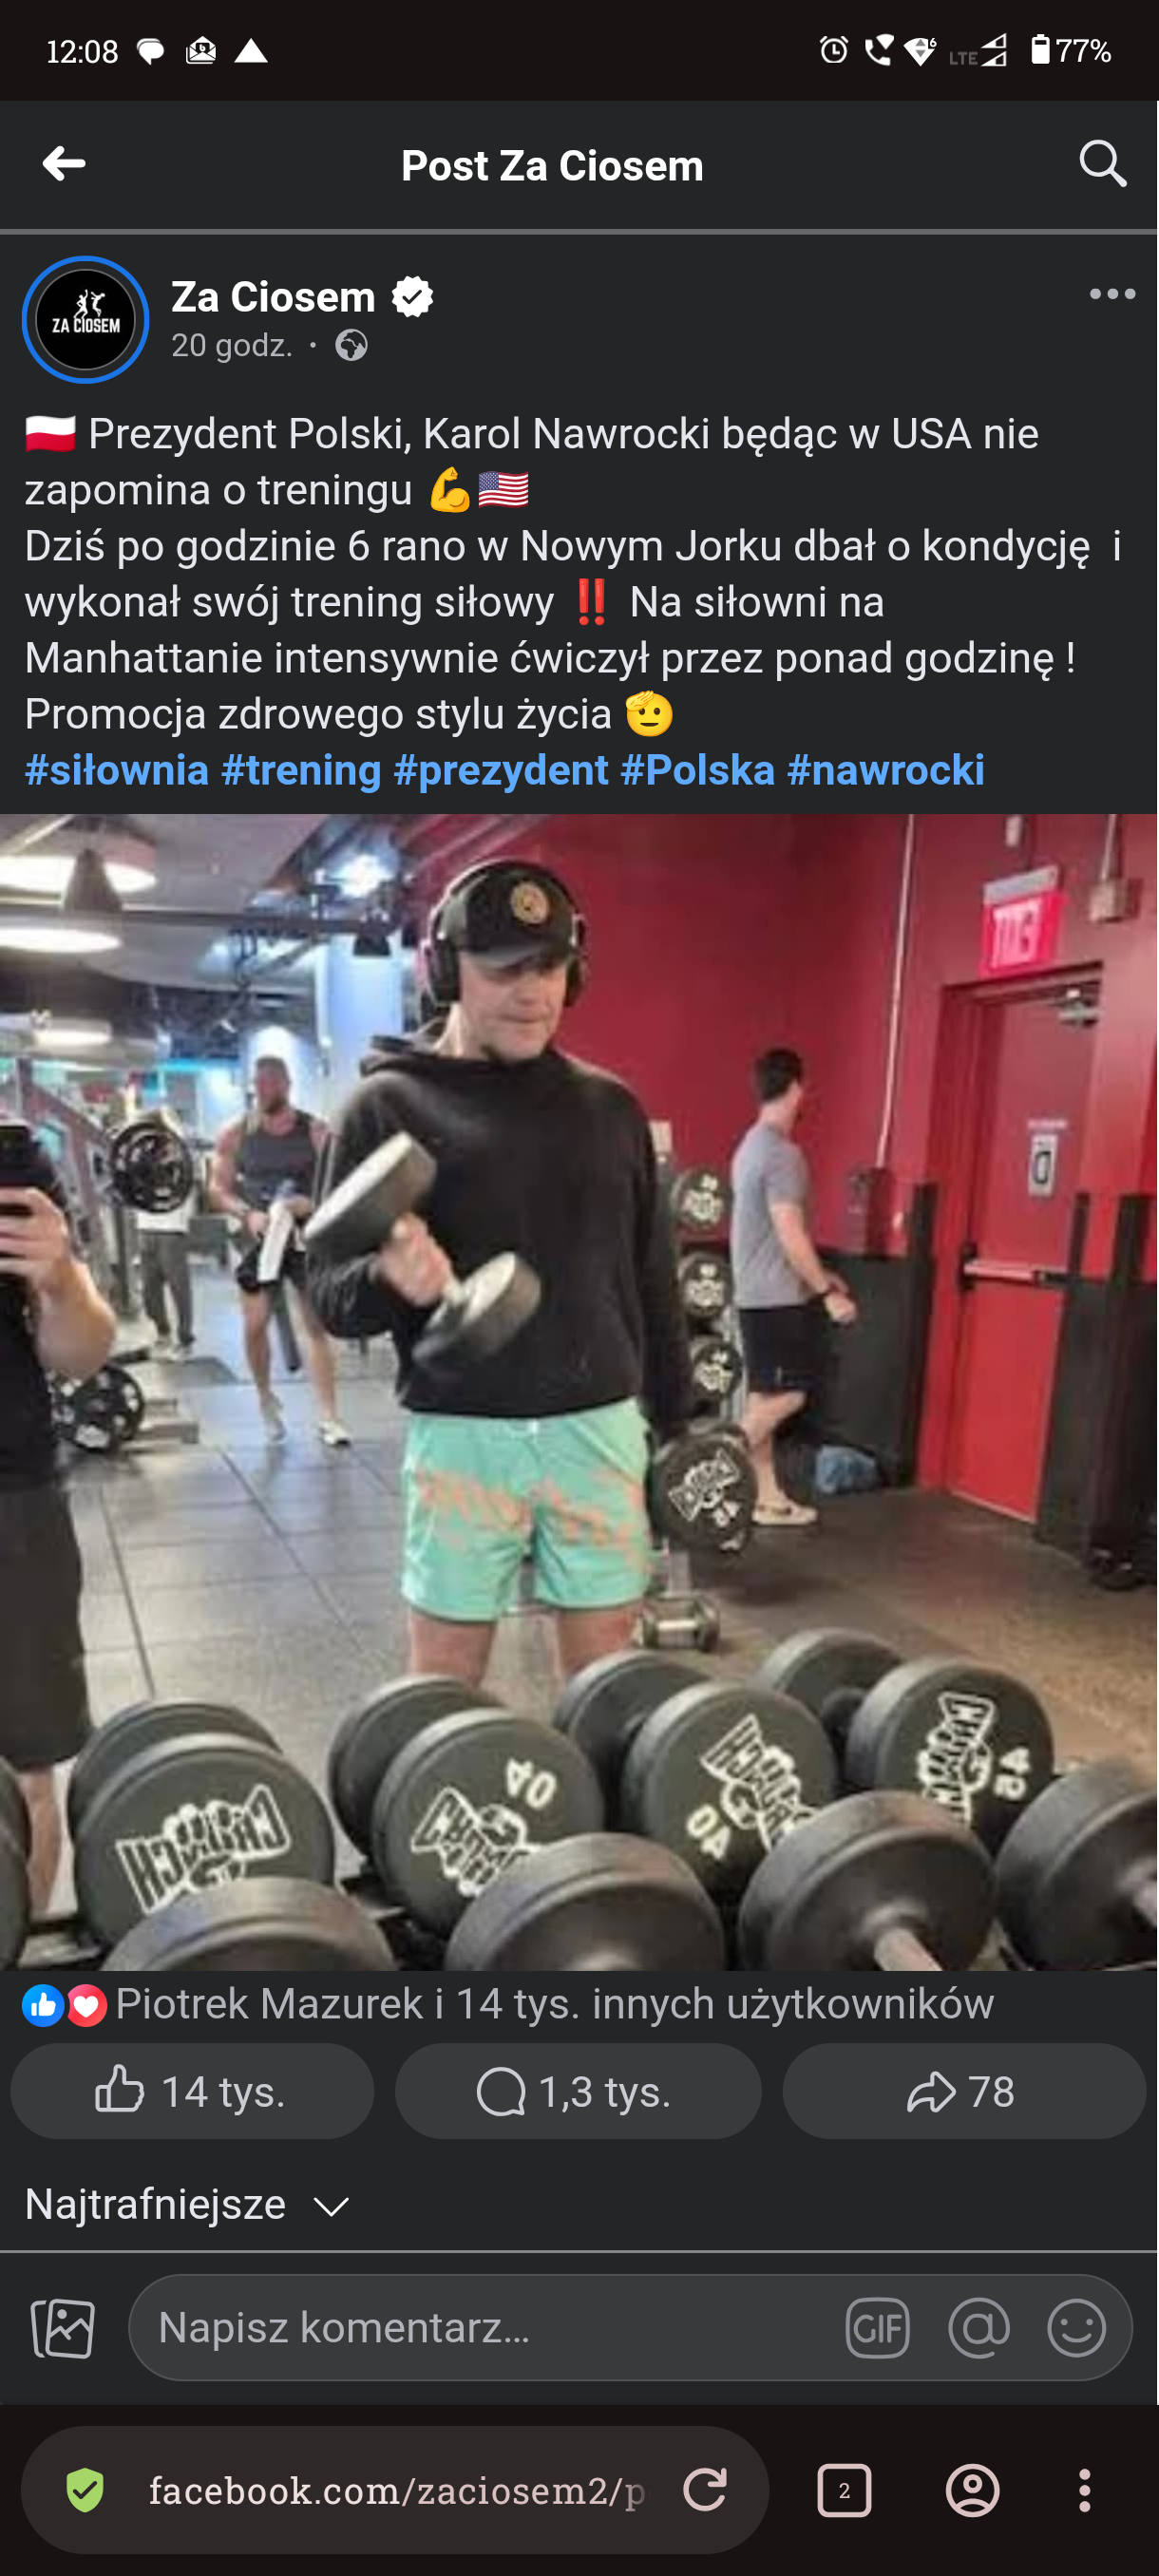Open the #siłownia hashtag link
1159x2576 pixels.
tap(116, 770)
